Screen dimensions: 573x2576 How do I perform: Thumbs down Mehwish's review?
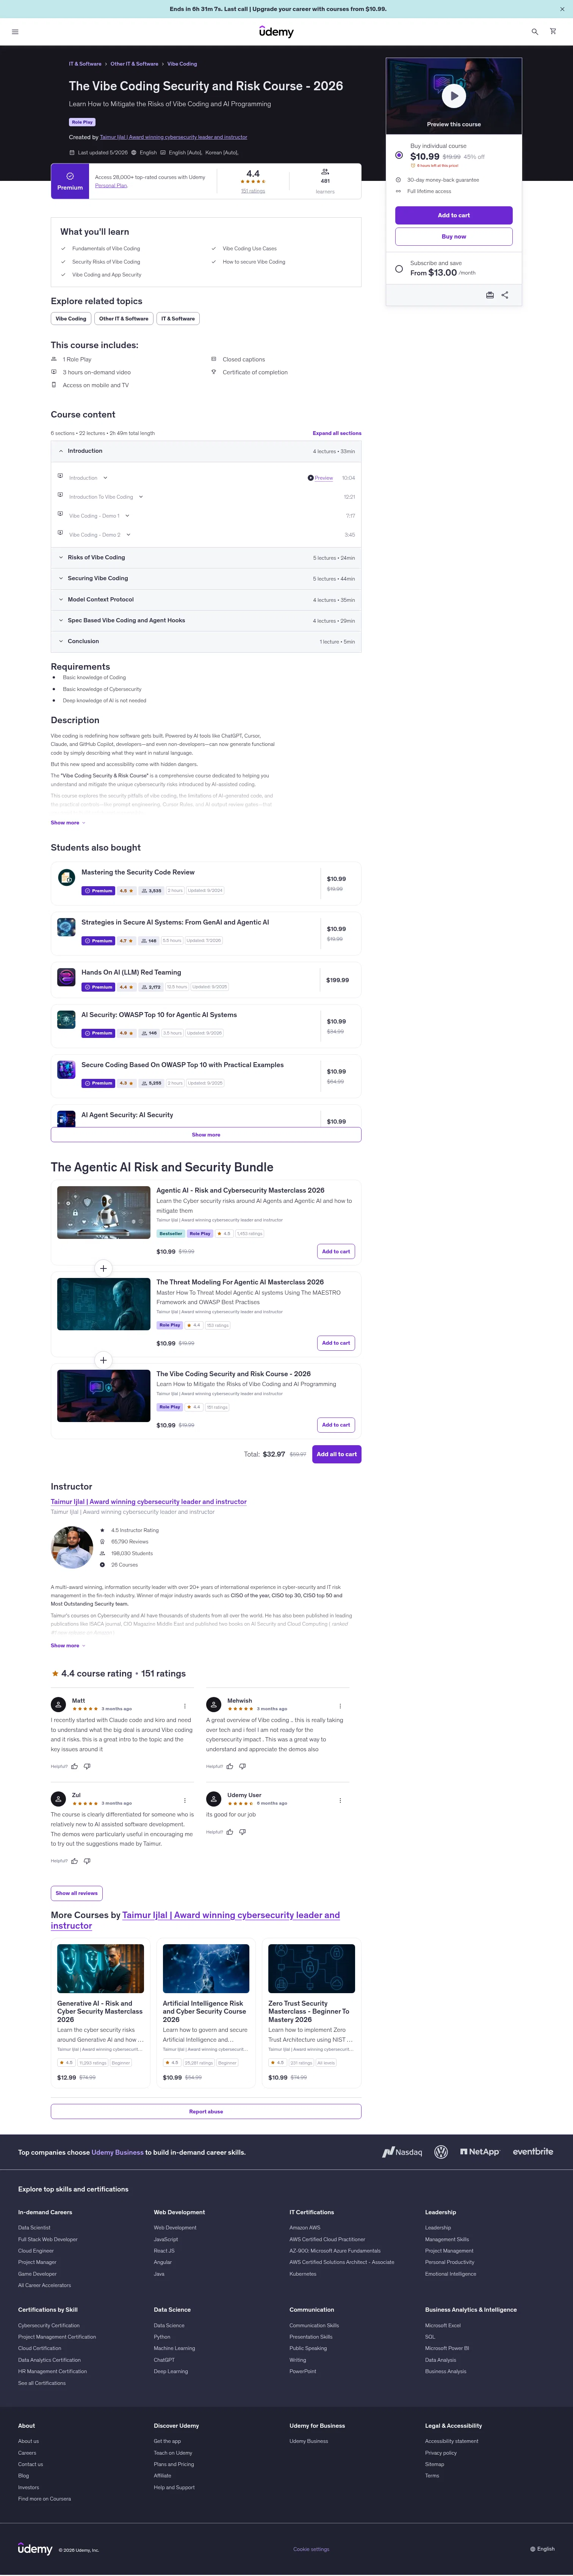242,1766
